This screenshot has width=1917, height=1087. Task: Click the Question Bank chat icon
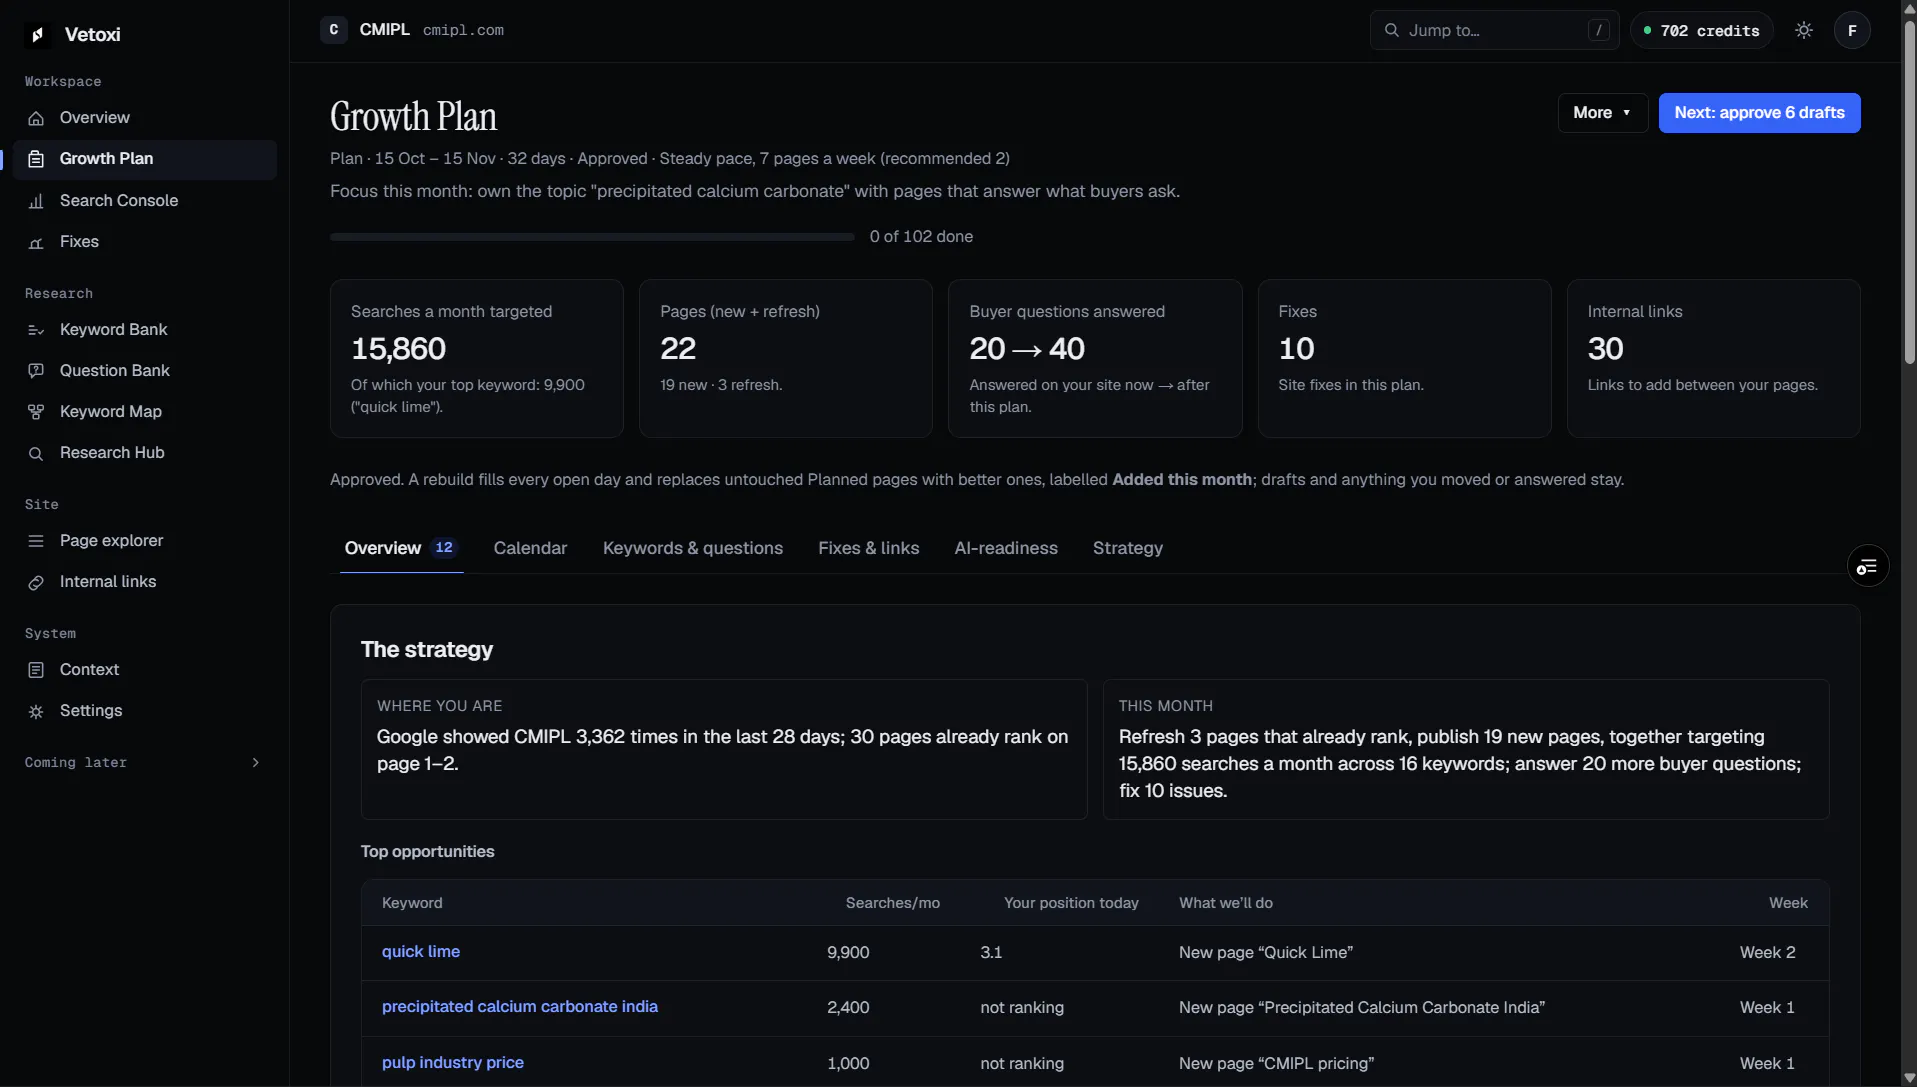pyautogui.click(x=36, y=371)
